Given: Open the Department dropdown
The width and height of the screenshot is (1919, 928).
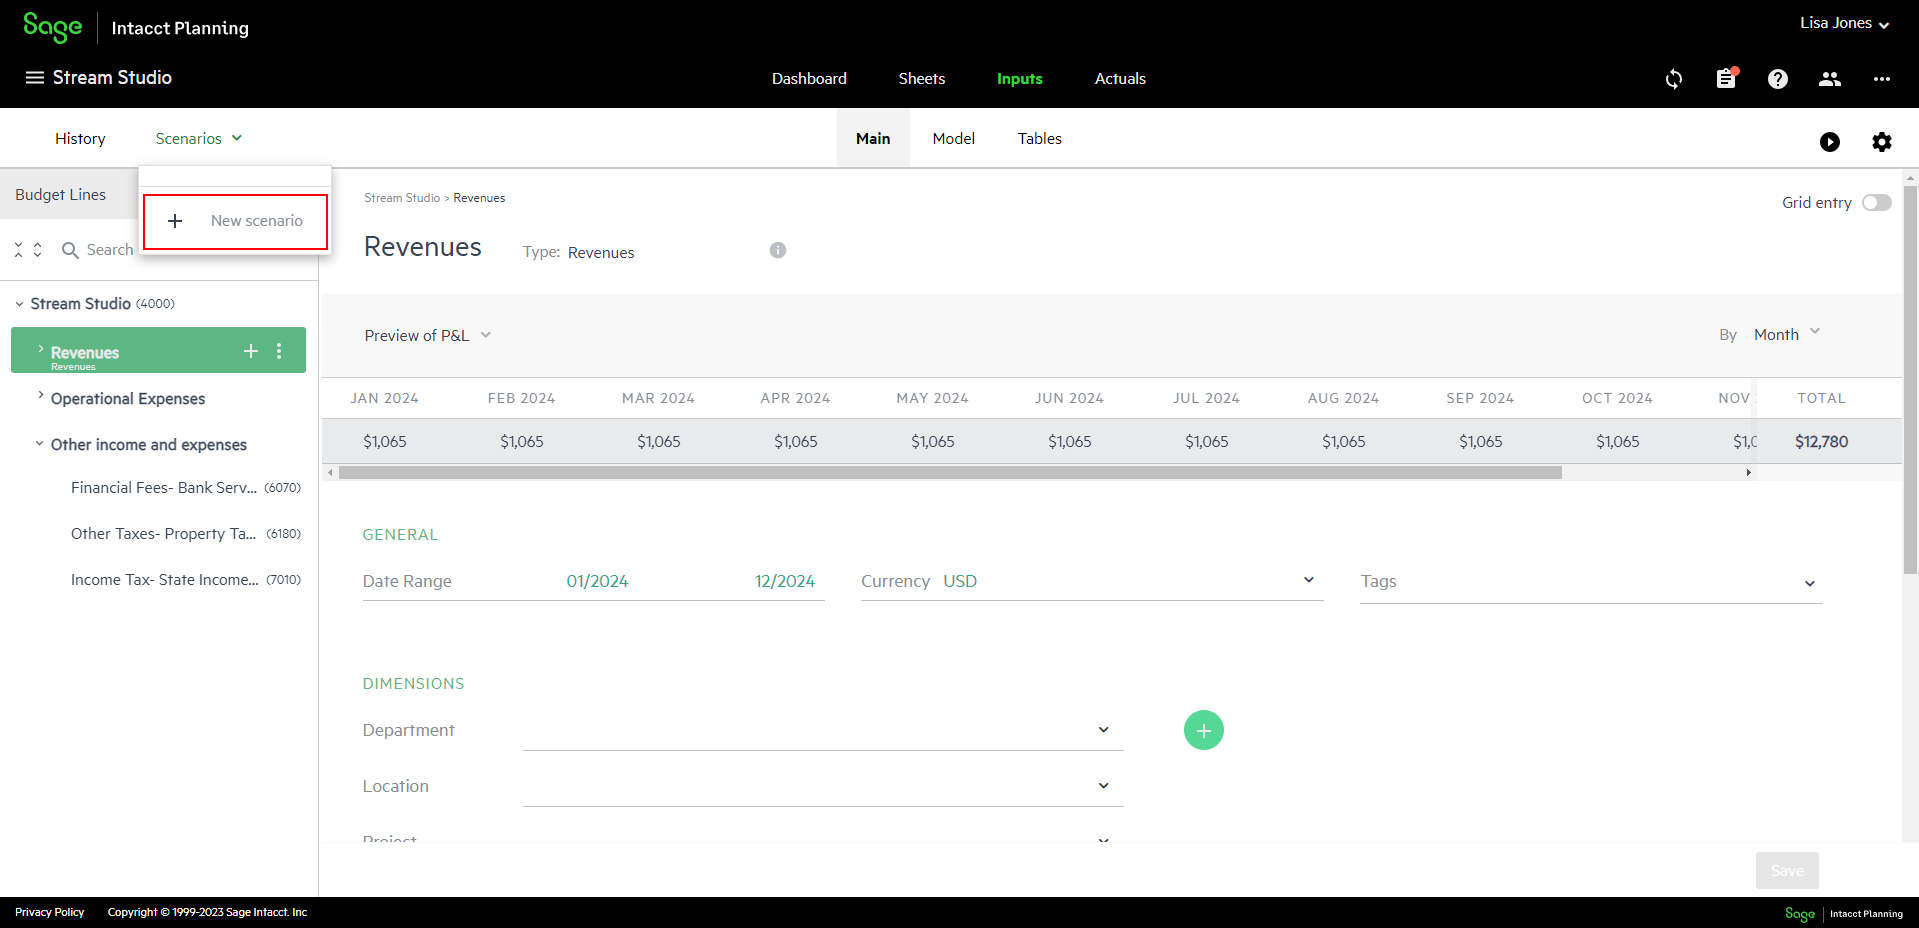Looking at the screenshot, I should [823, 730].
